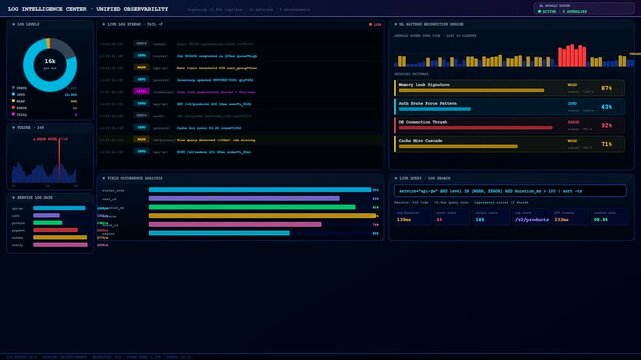Select the magenta FATAL badge in the log stream
This screenshot has width=641, height=360.
[141, 92]
